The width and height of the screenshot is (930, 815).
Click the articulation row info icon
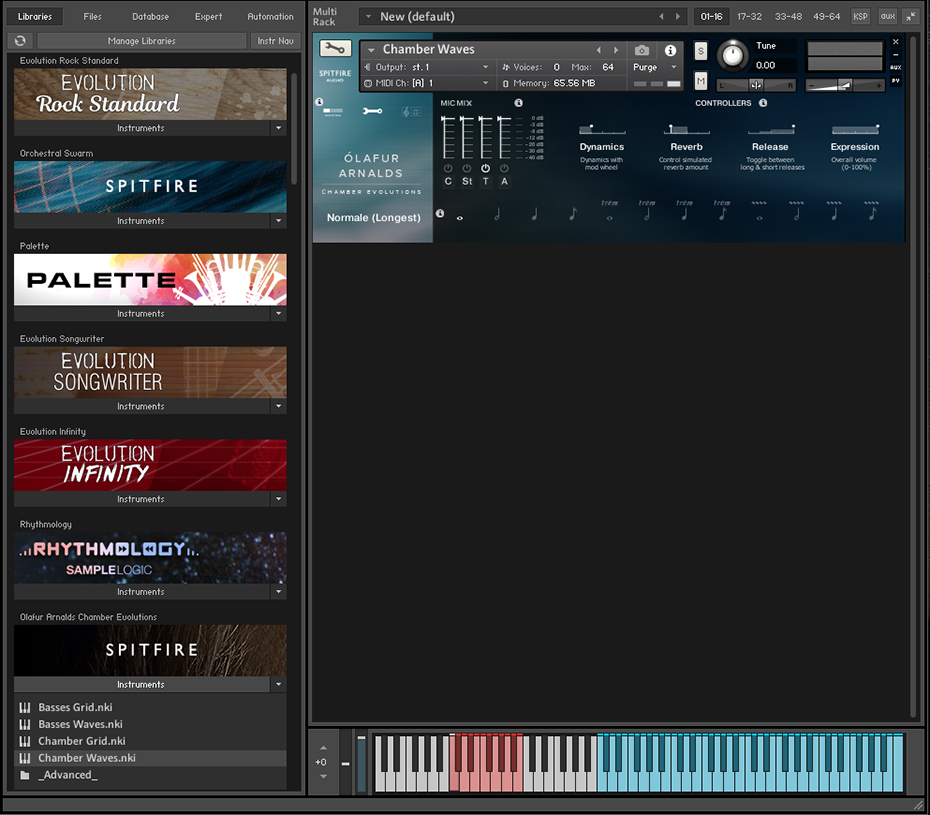pyautogui.click(x=440, y=213)
